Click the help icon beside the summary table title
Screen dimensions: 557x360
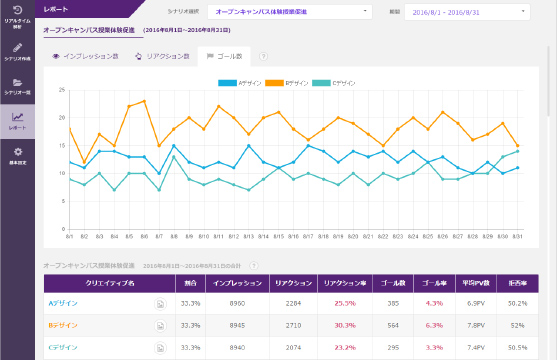(254, 265)
